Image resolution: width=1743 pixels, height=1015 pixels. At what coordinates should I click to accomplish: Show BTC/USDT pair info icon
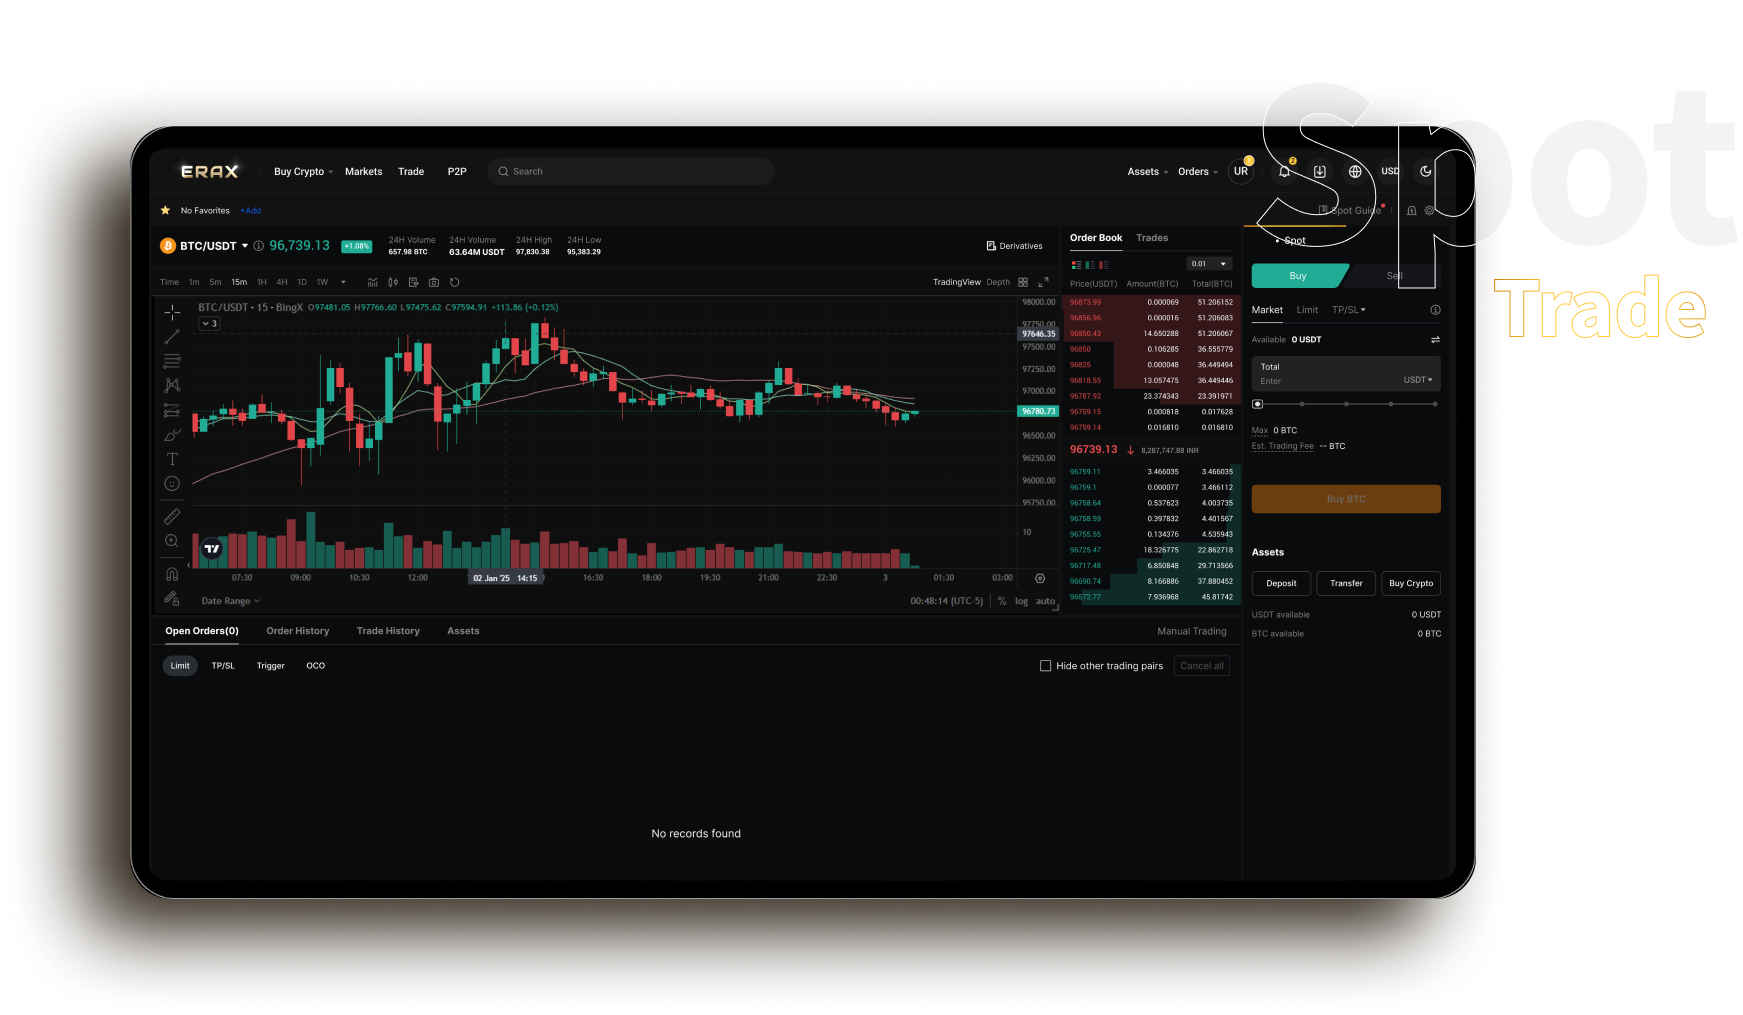point(258,246)
